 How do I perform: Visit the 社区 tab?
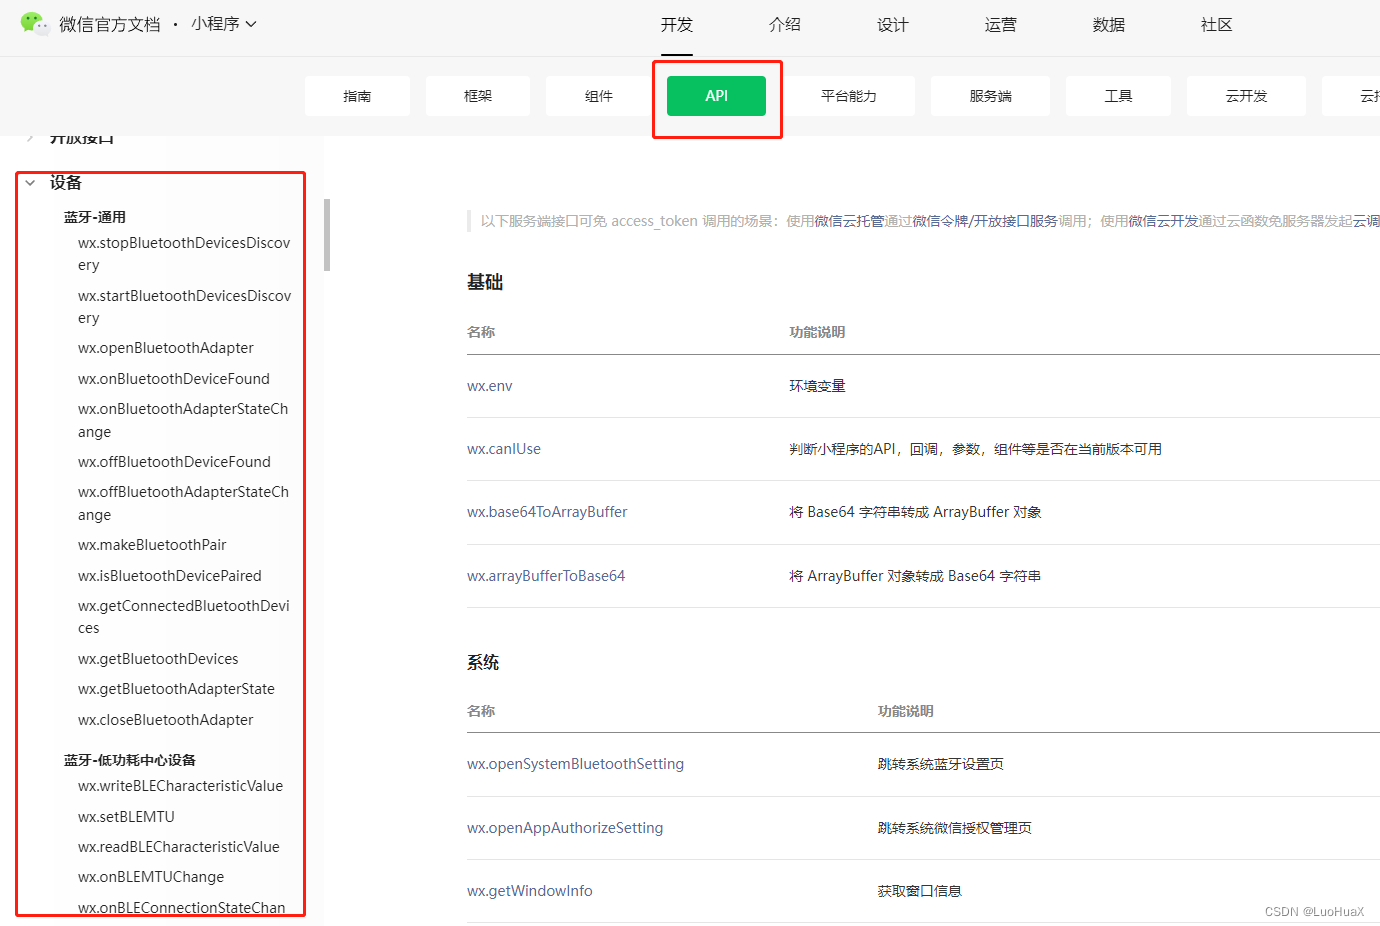click(1217, 25)
